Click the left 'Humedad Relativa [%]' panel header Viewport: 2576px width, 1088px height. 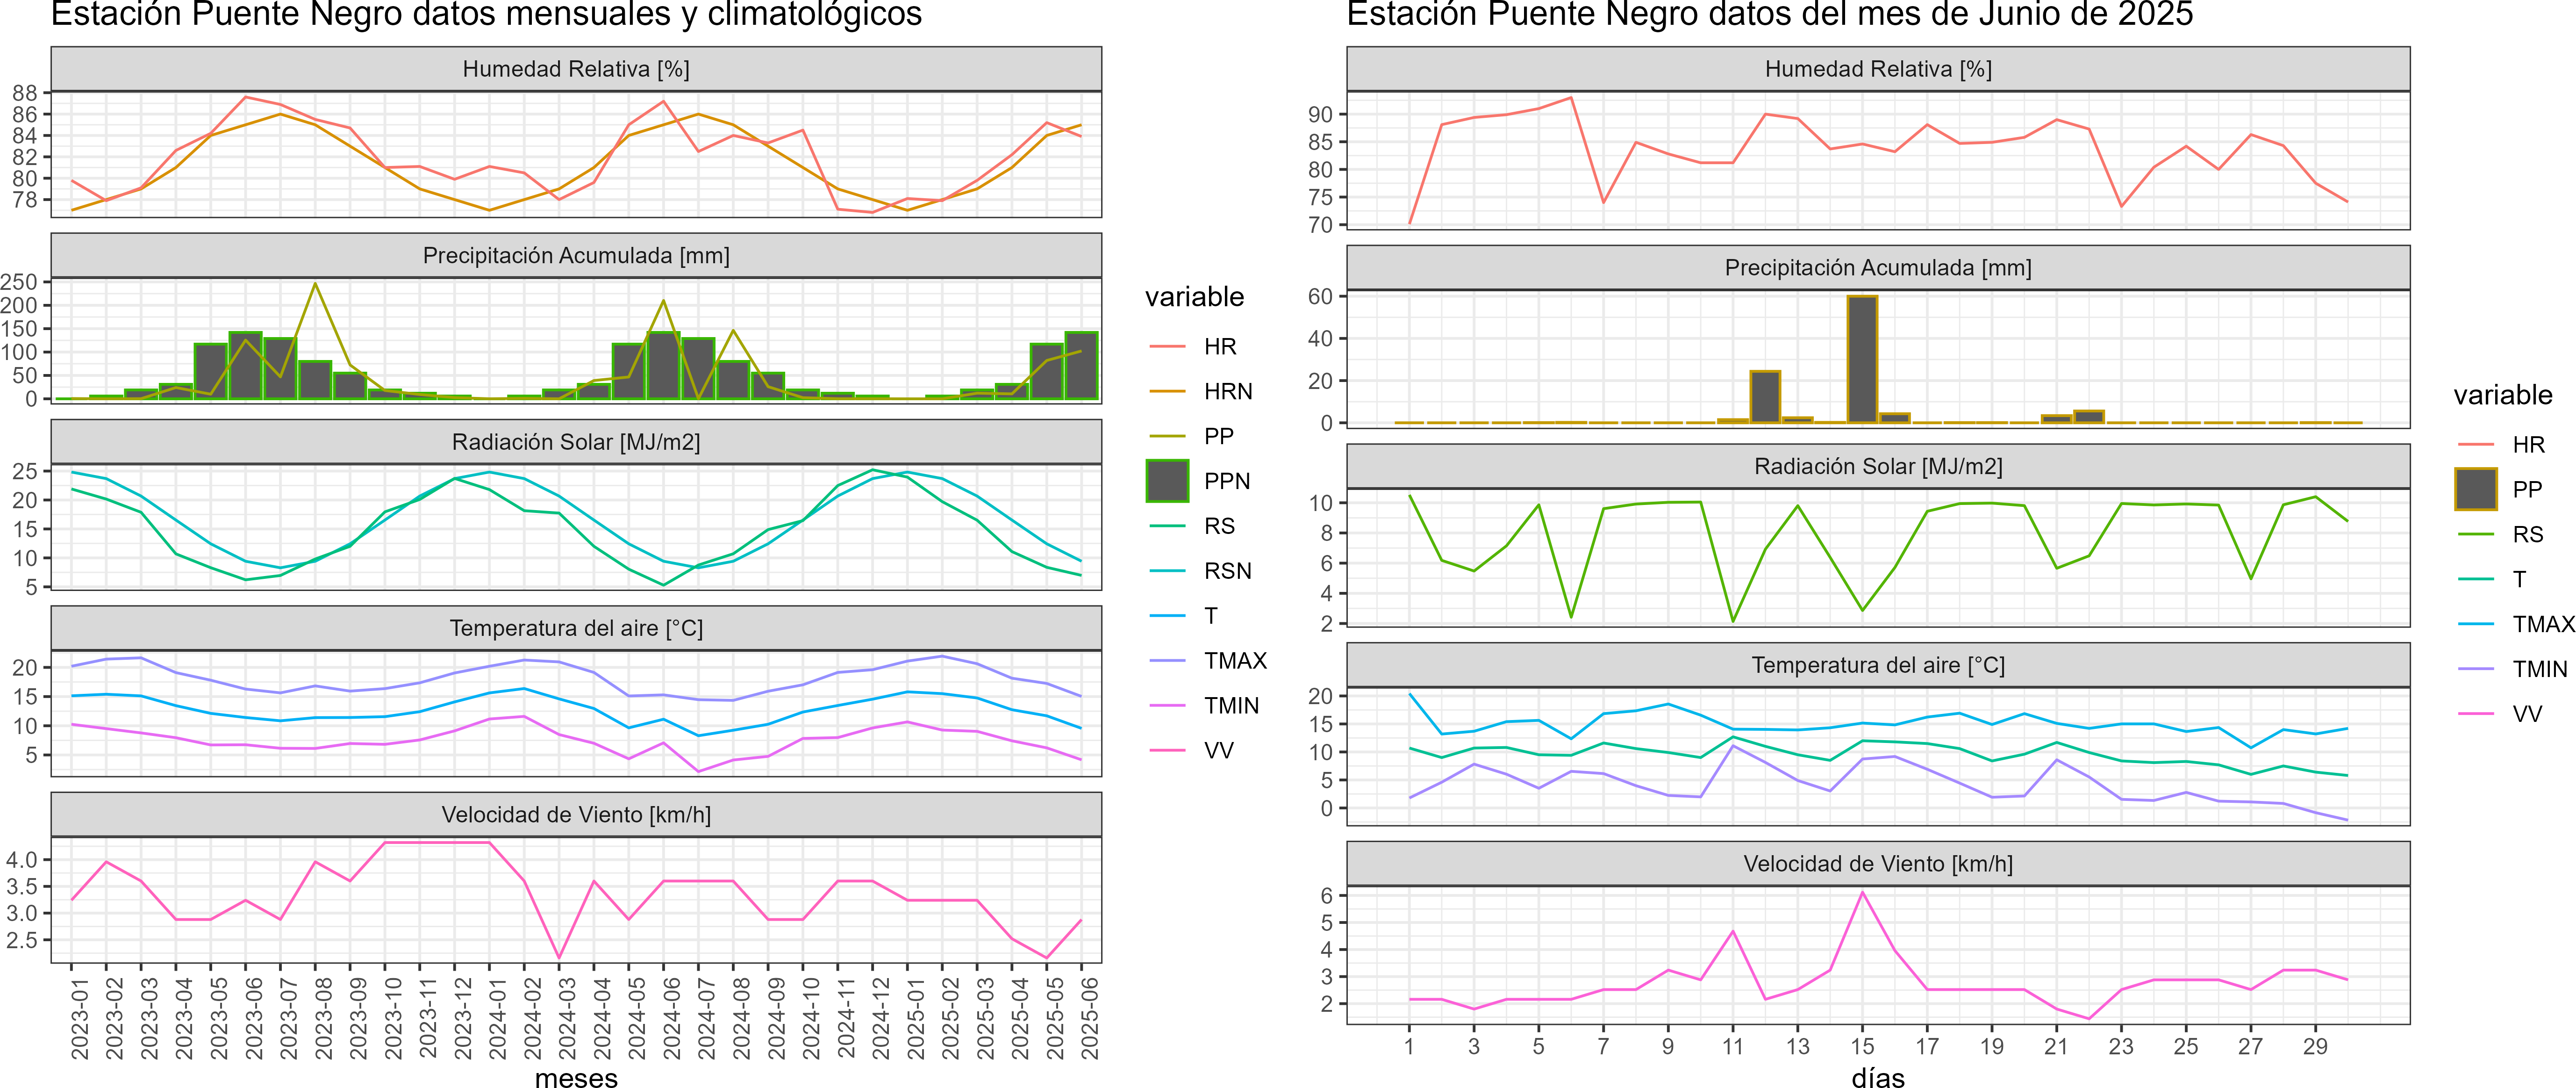coord(576,69)
